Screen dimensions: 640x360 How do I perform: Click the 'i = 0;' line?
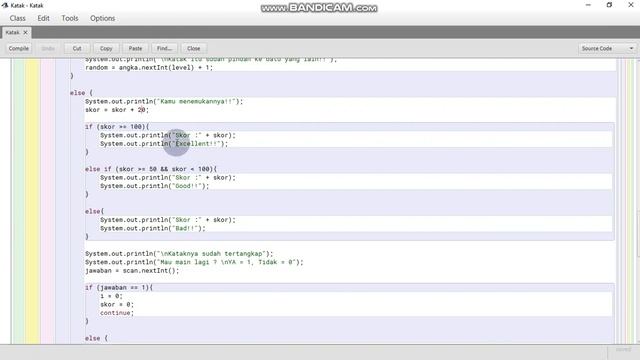(x=111, y=296)
